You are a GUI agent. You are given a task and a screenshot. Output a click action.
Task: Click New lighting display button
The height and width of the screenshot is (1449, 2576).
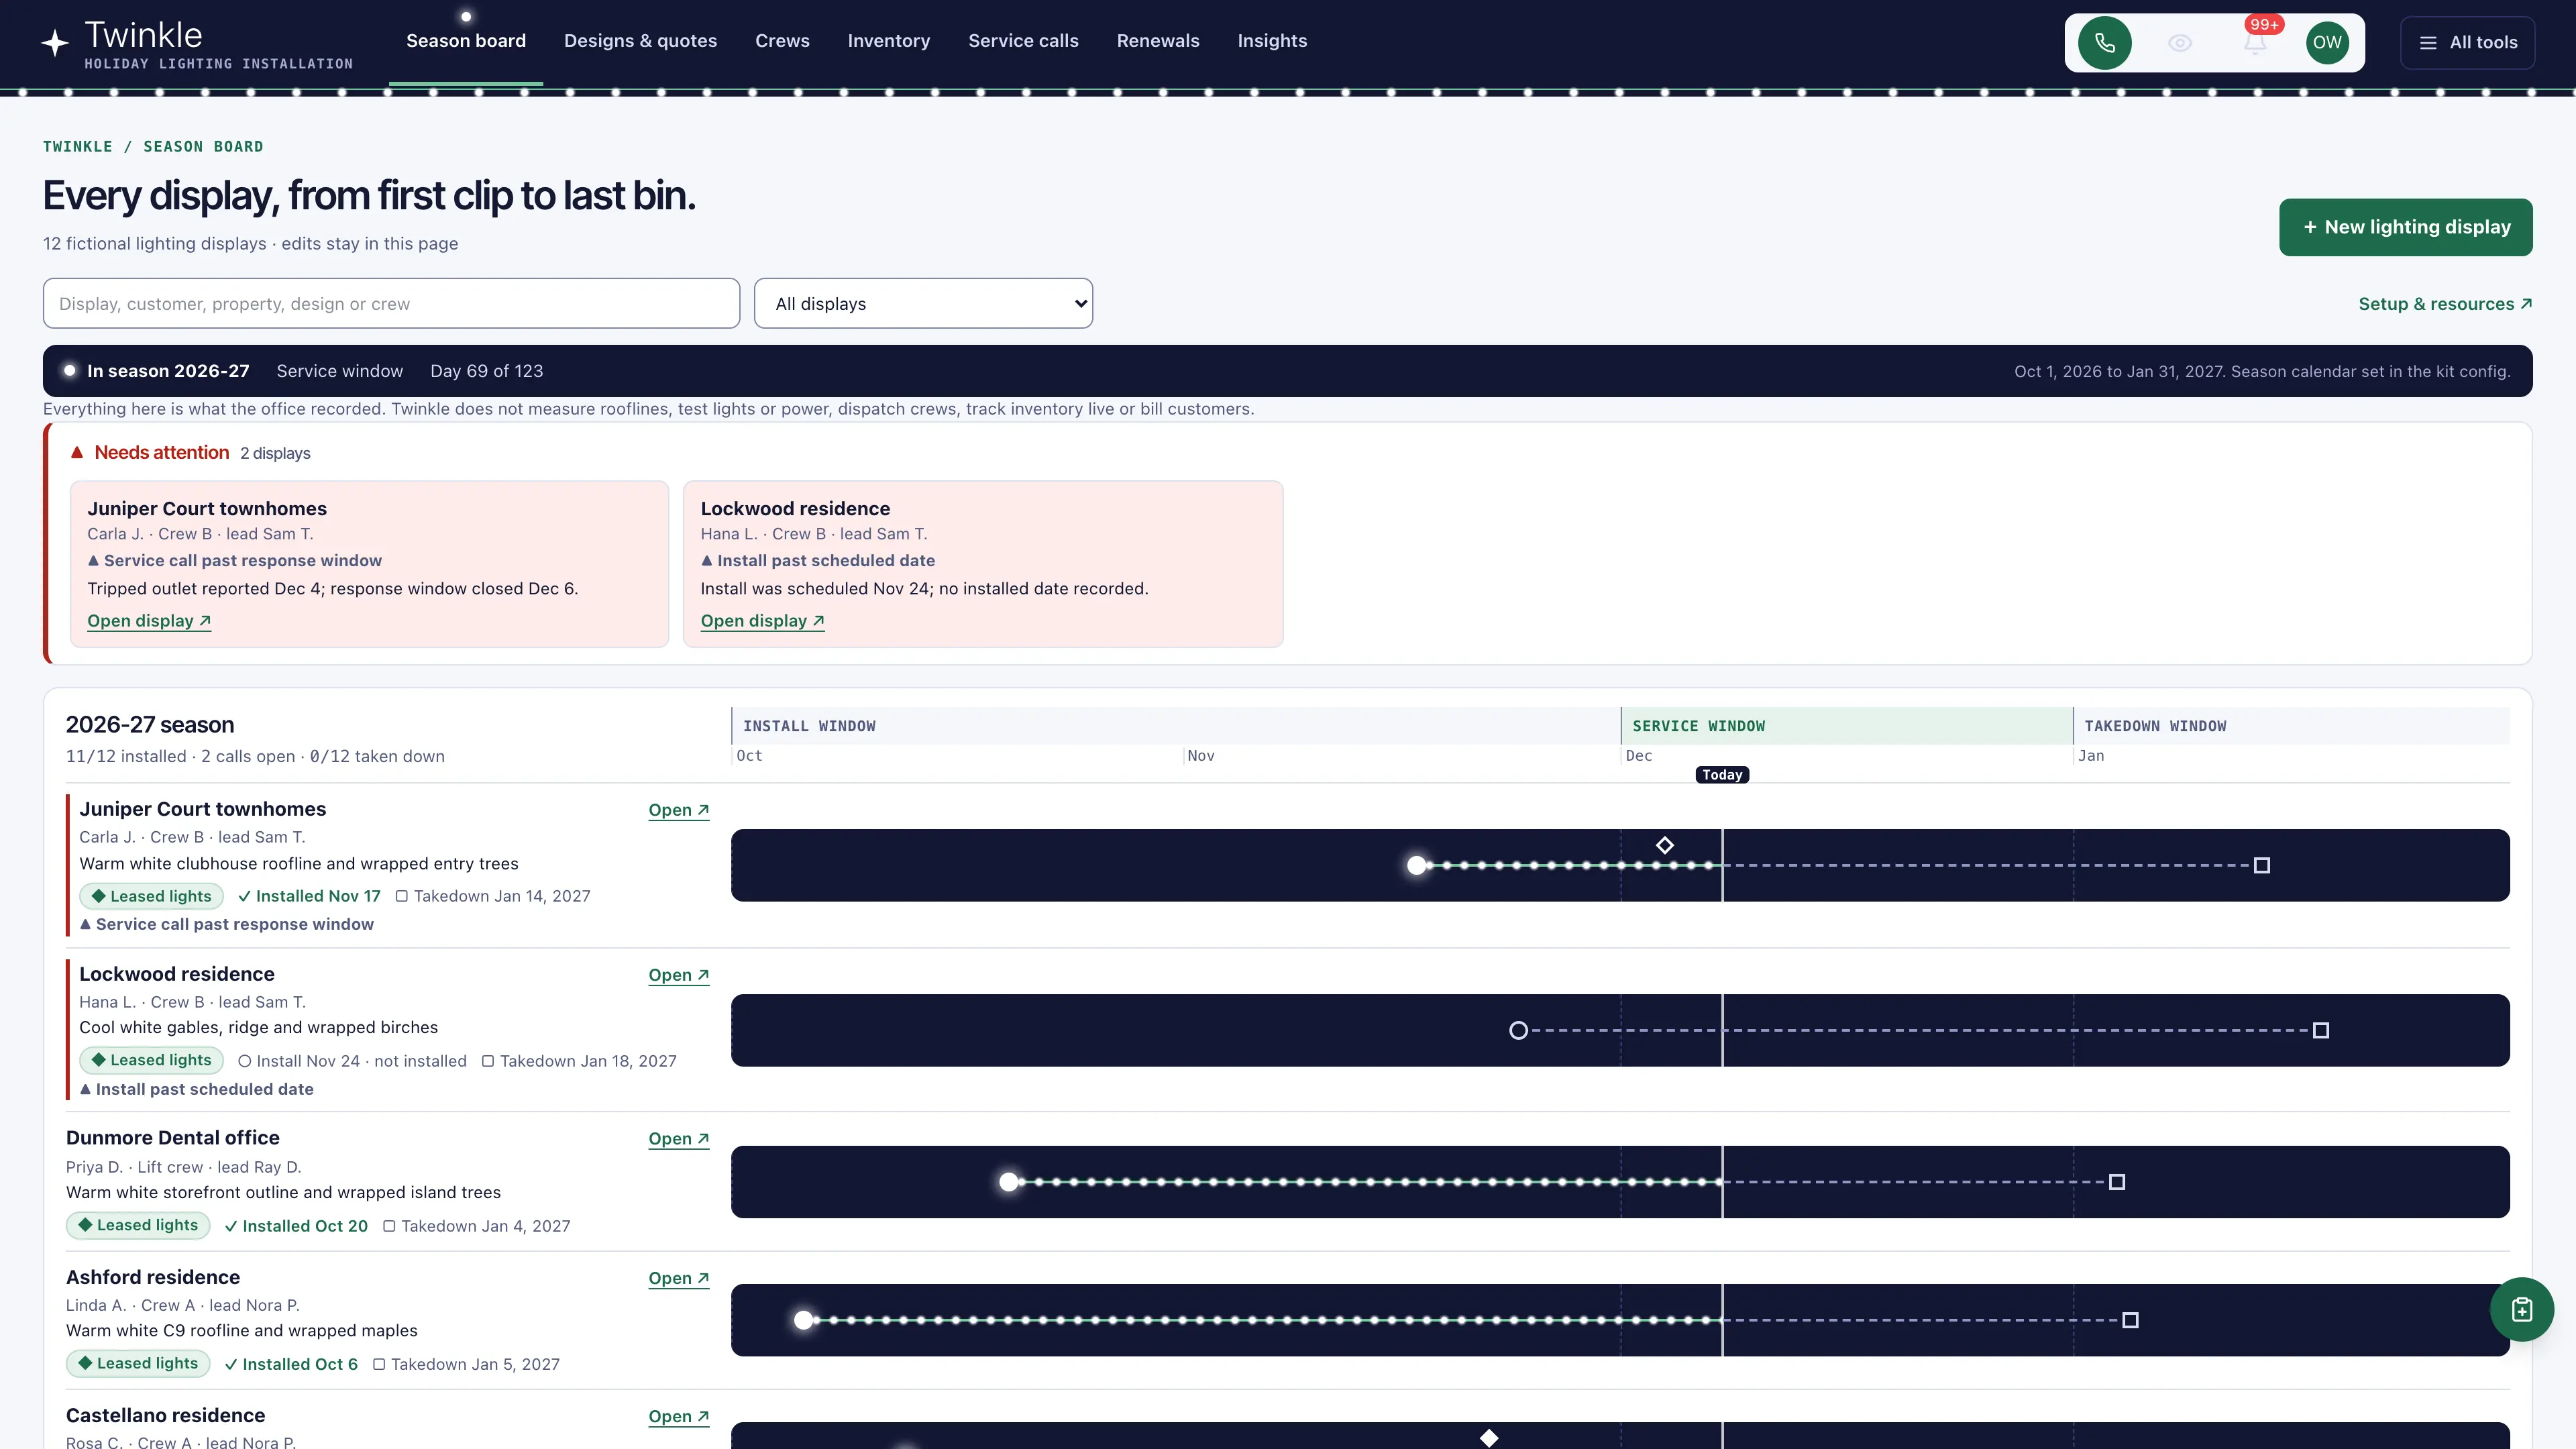tap(2405, 227)
